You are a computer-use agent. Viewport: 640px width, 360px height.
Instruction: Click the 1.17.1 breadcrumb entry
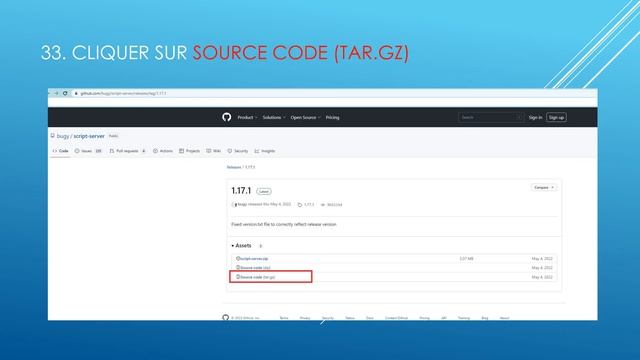[250, 167]
